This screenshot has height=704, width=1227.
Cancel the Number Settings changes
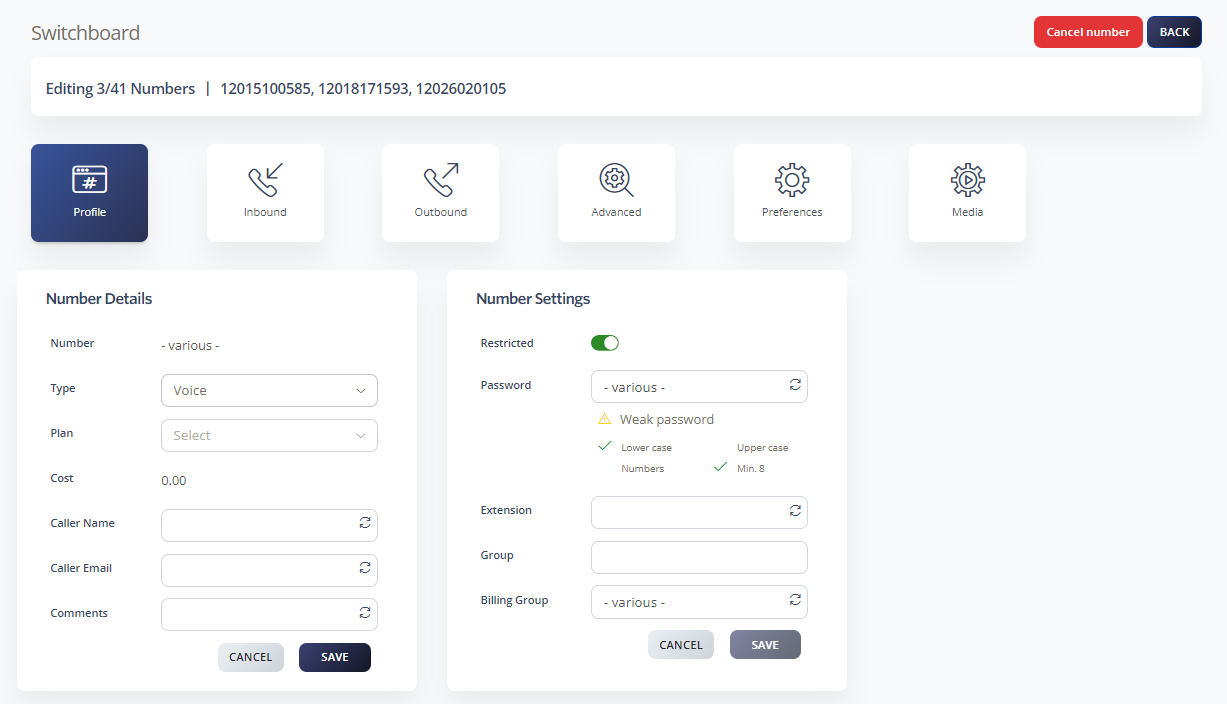(x=681, y=645)
